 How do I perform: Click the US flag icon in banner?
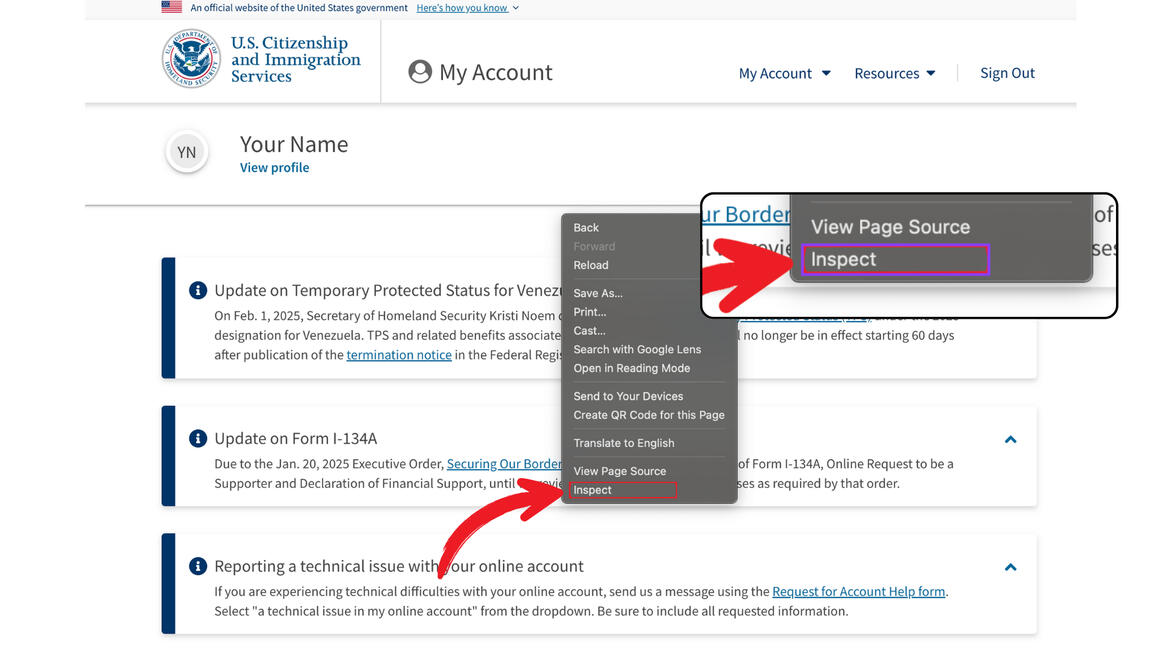pyautogui.click(x=172, y=7)
